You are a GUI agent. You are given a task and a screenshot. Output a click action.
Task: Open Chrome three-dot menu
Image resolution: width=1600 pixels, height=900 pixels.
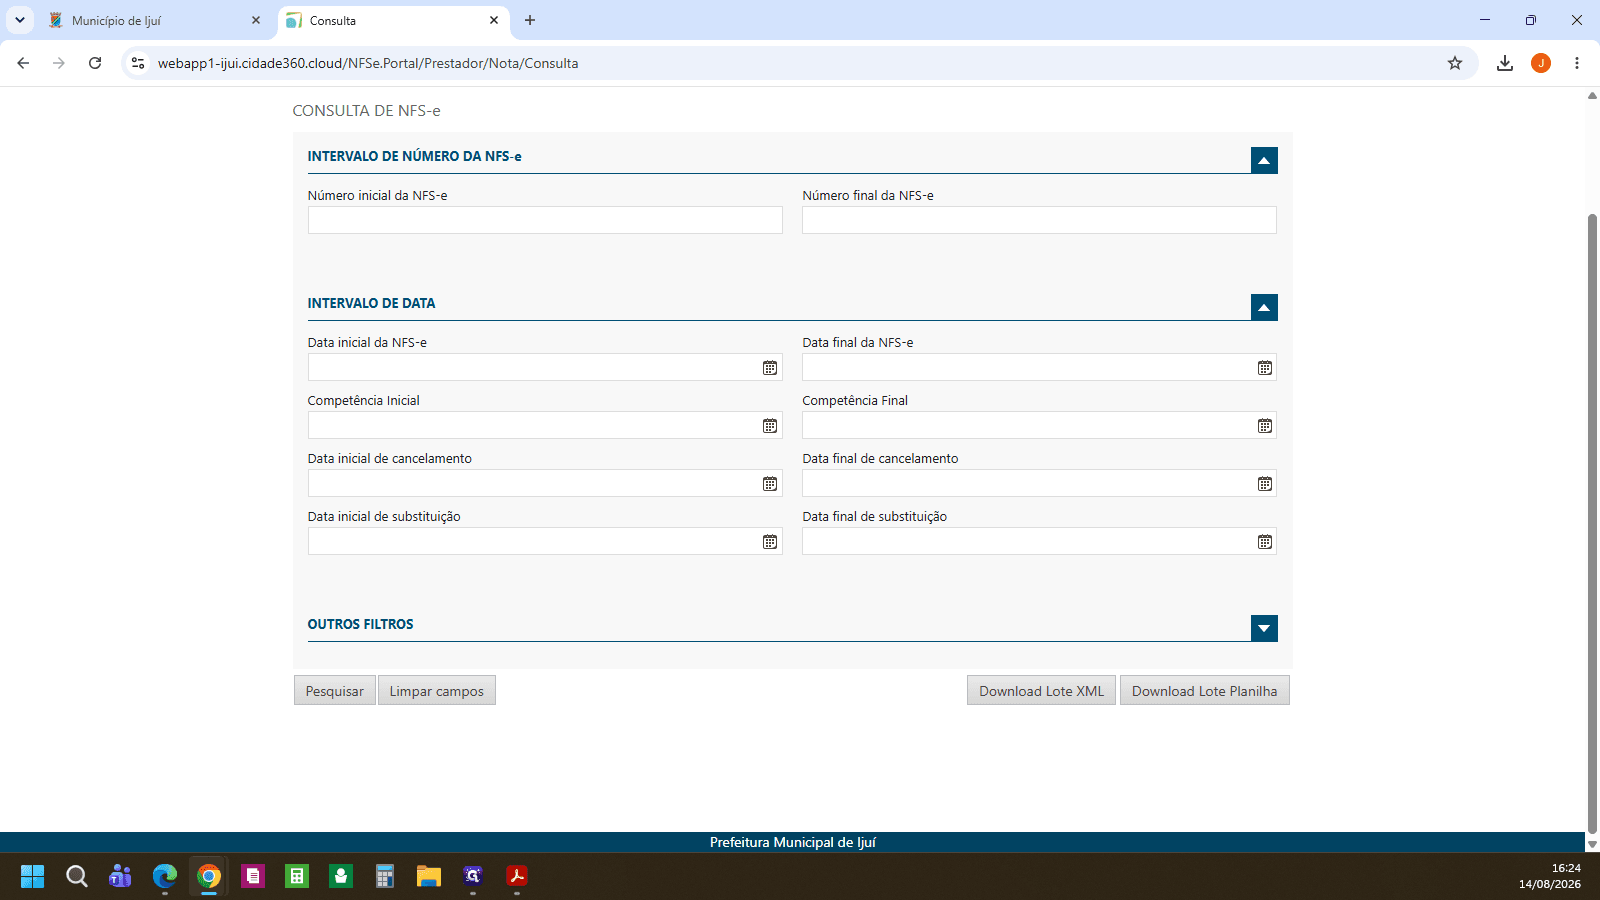point(1577,63)
